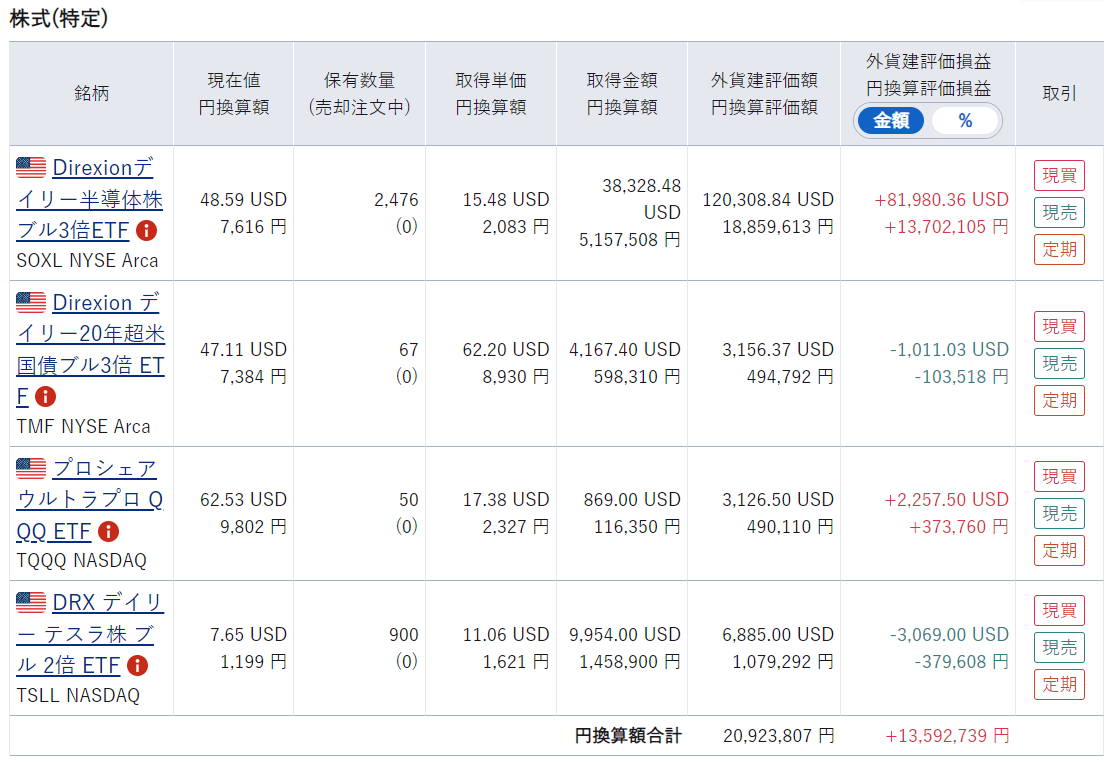Click the 120,308.84 USD valuation

(x=768, y=199)
